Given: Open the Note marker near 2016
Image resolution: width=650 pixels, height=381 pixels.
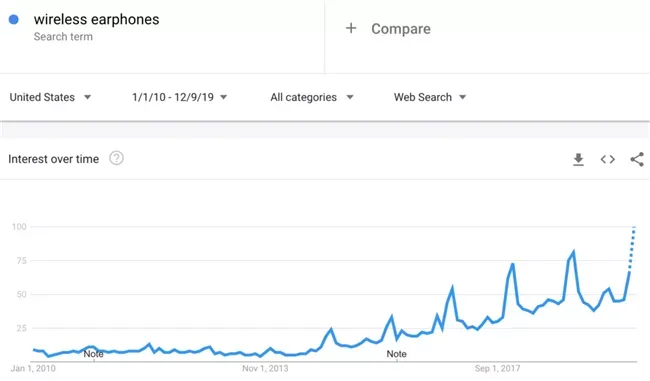Looking at the screenshot, I should [x=396, y=354].
